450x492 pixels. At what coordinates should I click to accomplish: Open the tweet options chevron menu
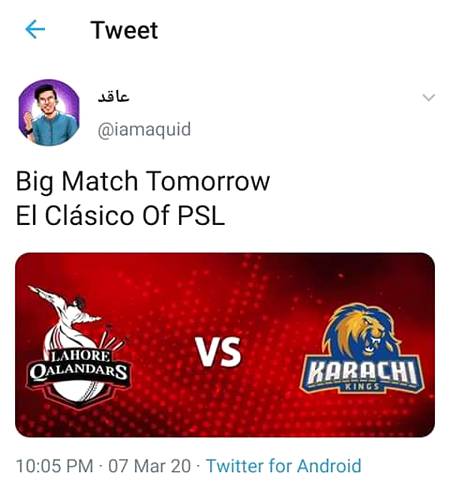pos(429,97)
